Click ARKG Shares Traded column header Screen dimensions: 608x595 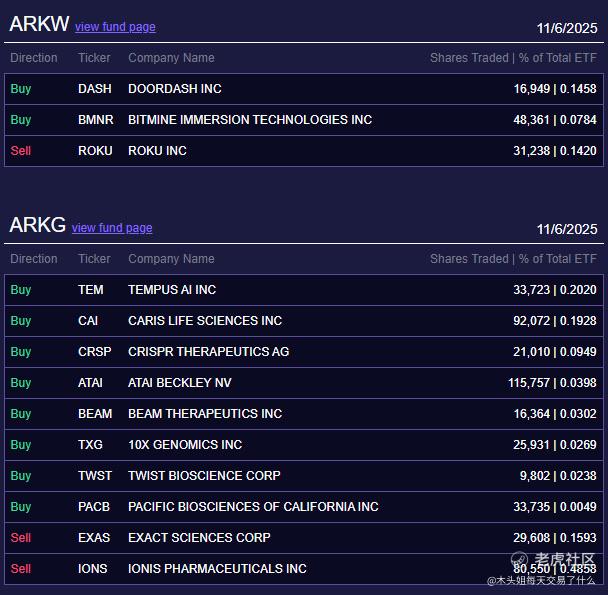(x=513, y=259)
